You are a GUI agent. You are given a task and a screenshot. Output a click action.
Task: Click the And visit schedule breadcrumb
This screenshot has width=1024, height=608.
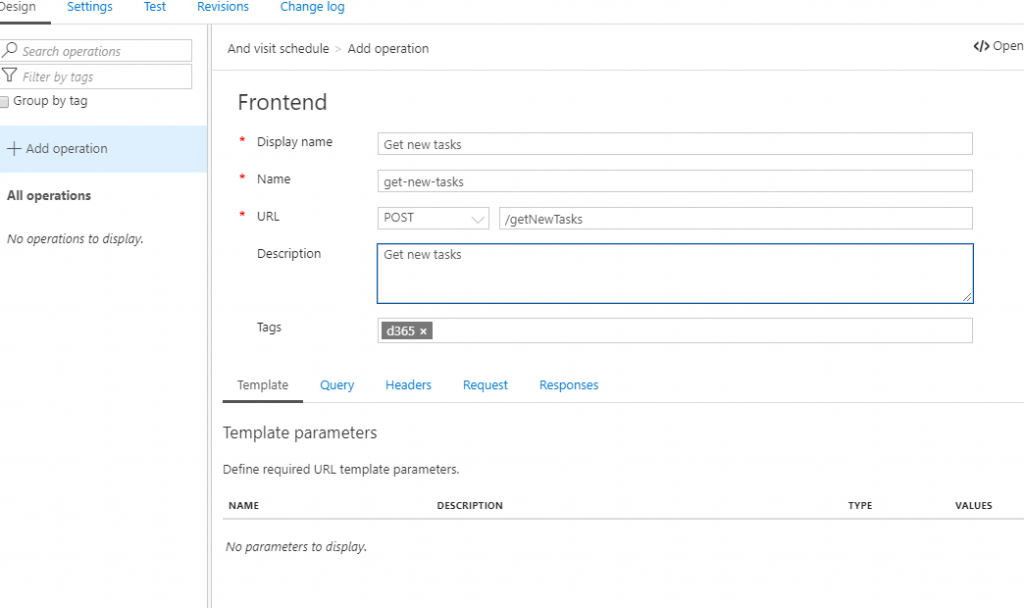tap(278, 48)
